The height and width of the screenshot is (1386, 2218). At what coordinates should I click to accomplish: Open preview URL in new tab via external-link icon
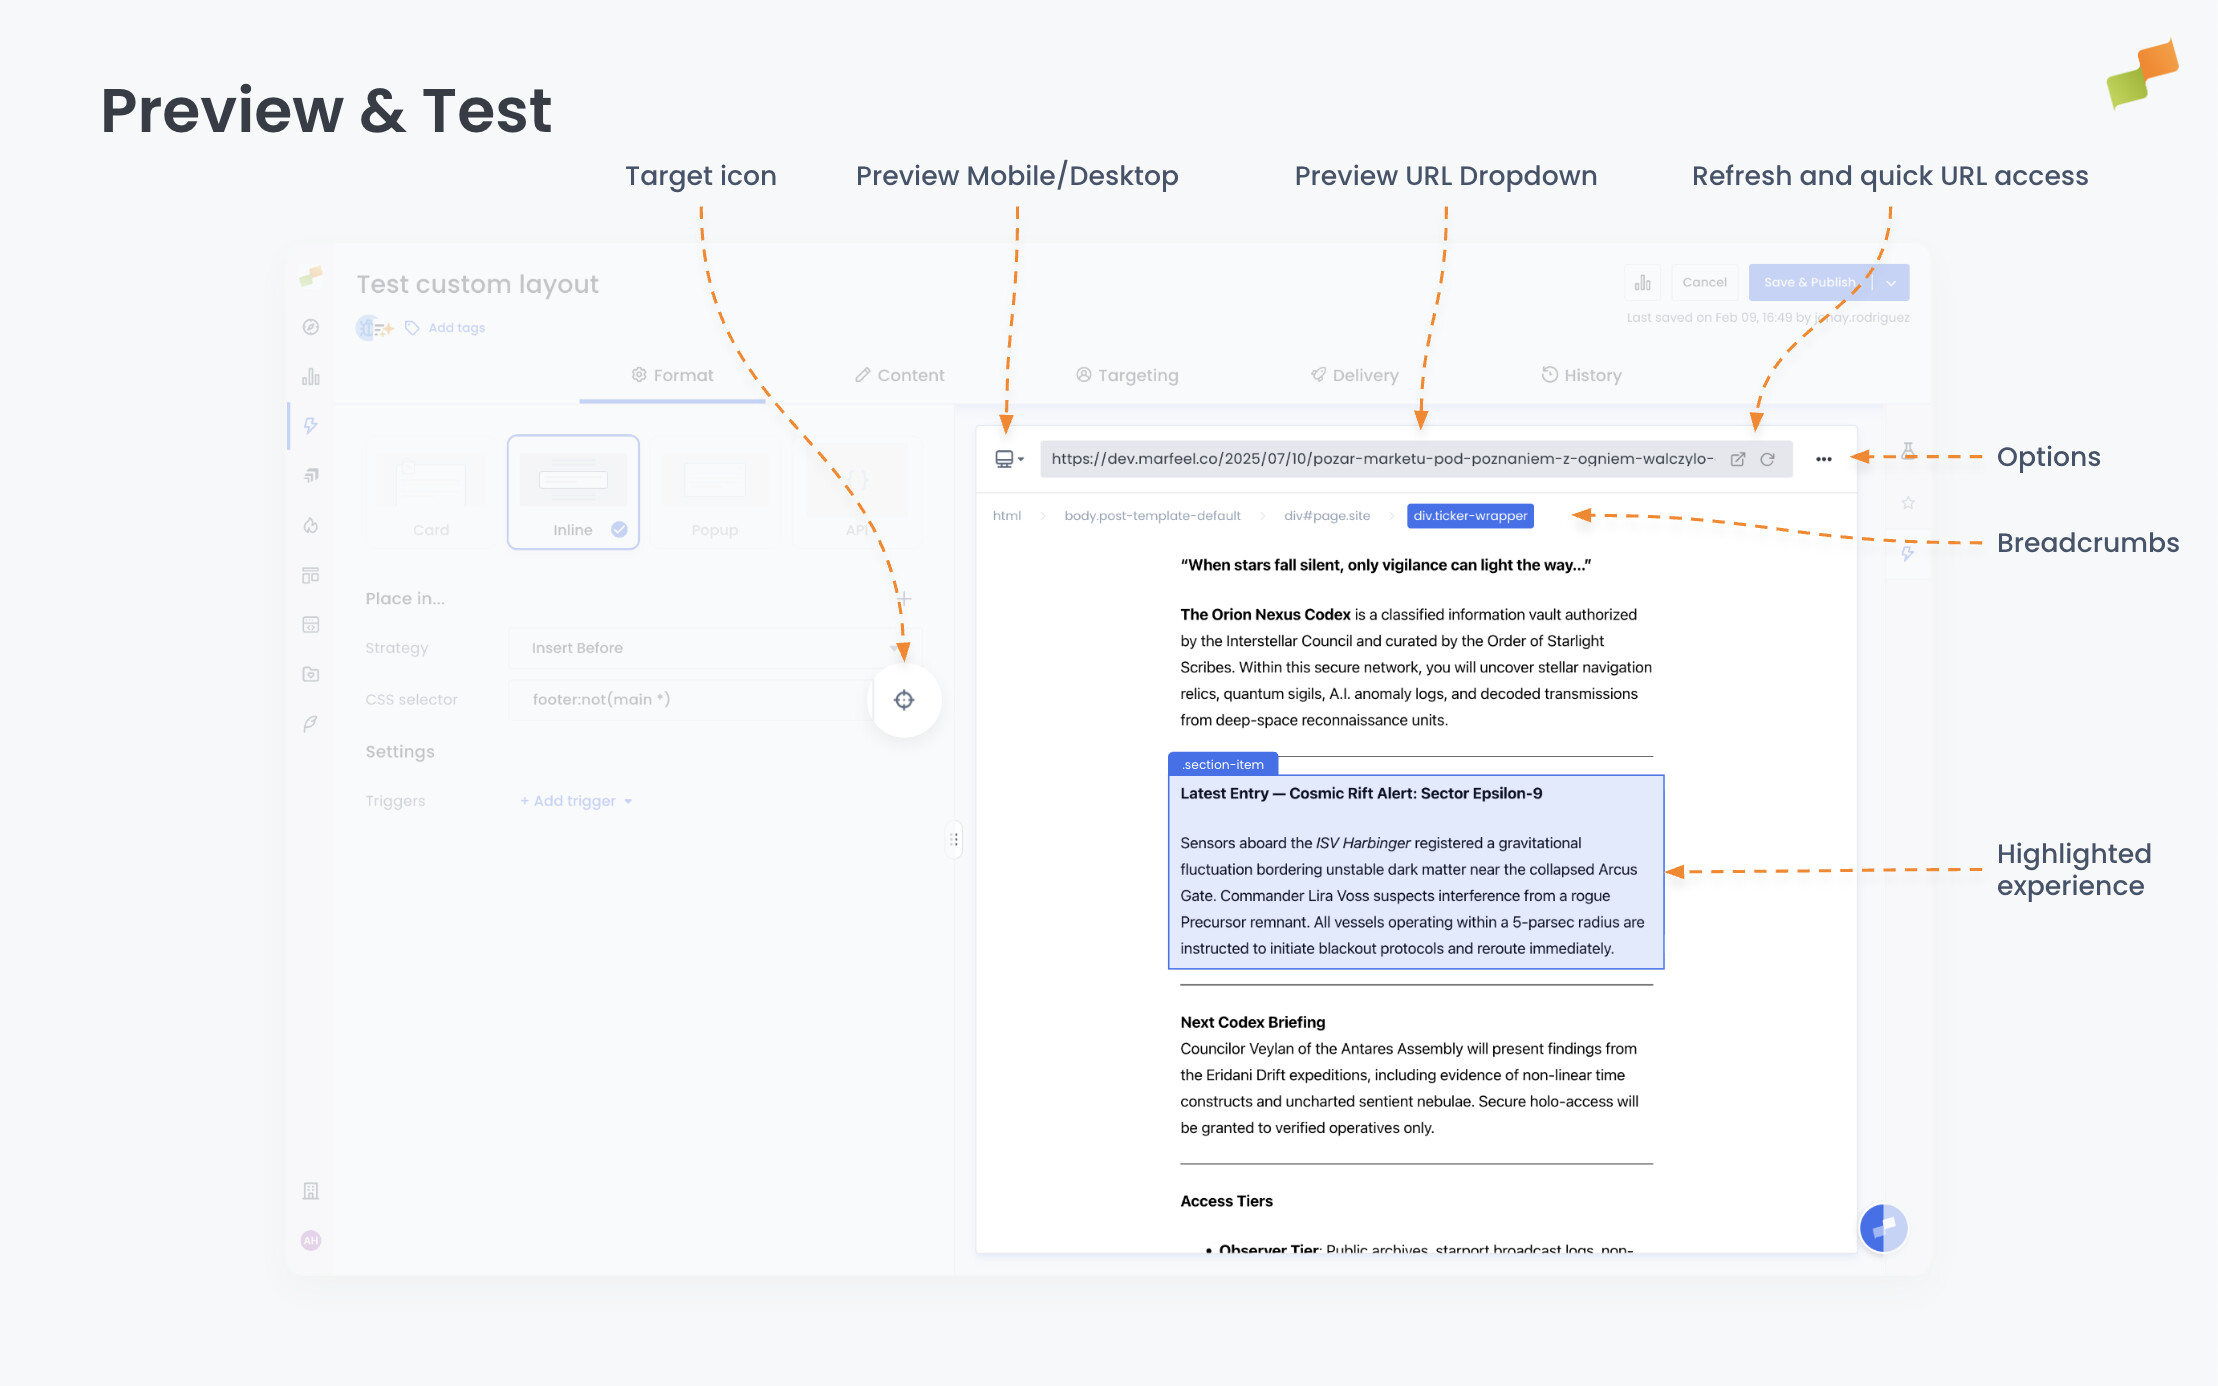[x=1738, y=459]
